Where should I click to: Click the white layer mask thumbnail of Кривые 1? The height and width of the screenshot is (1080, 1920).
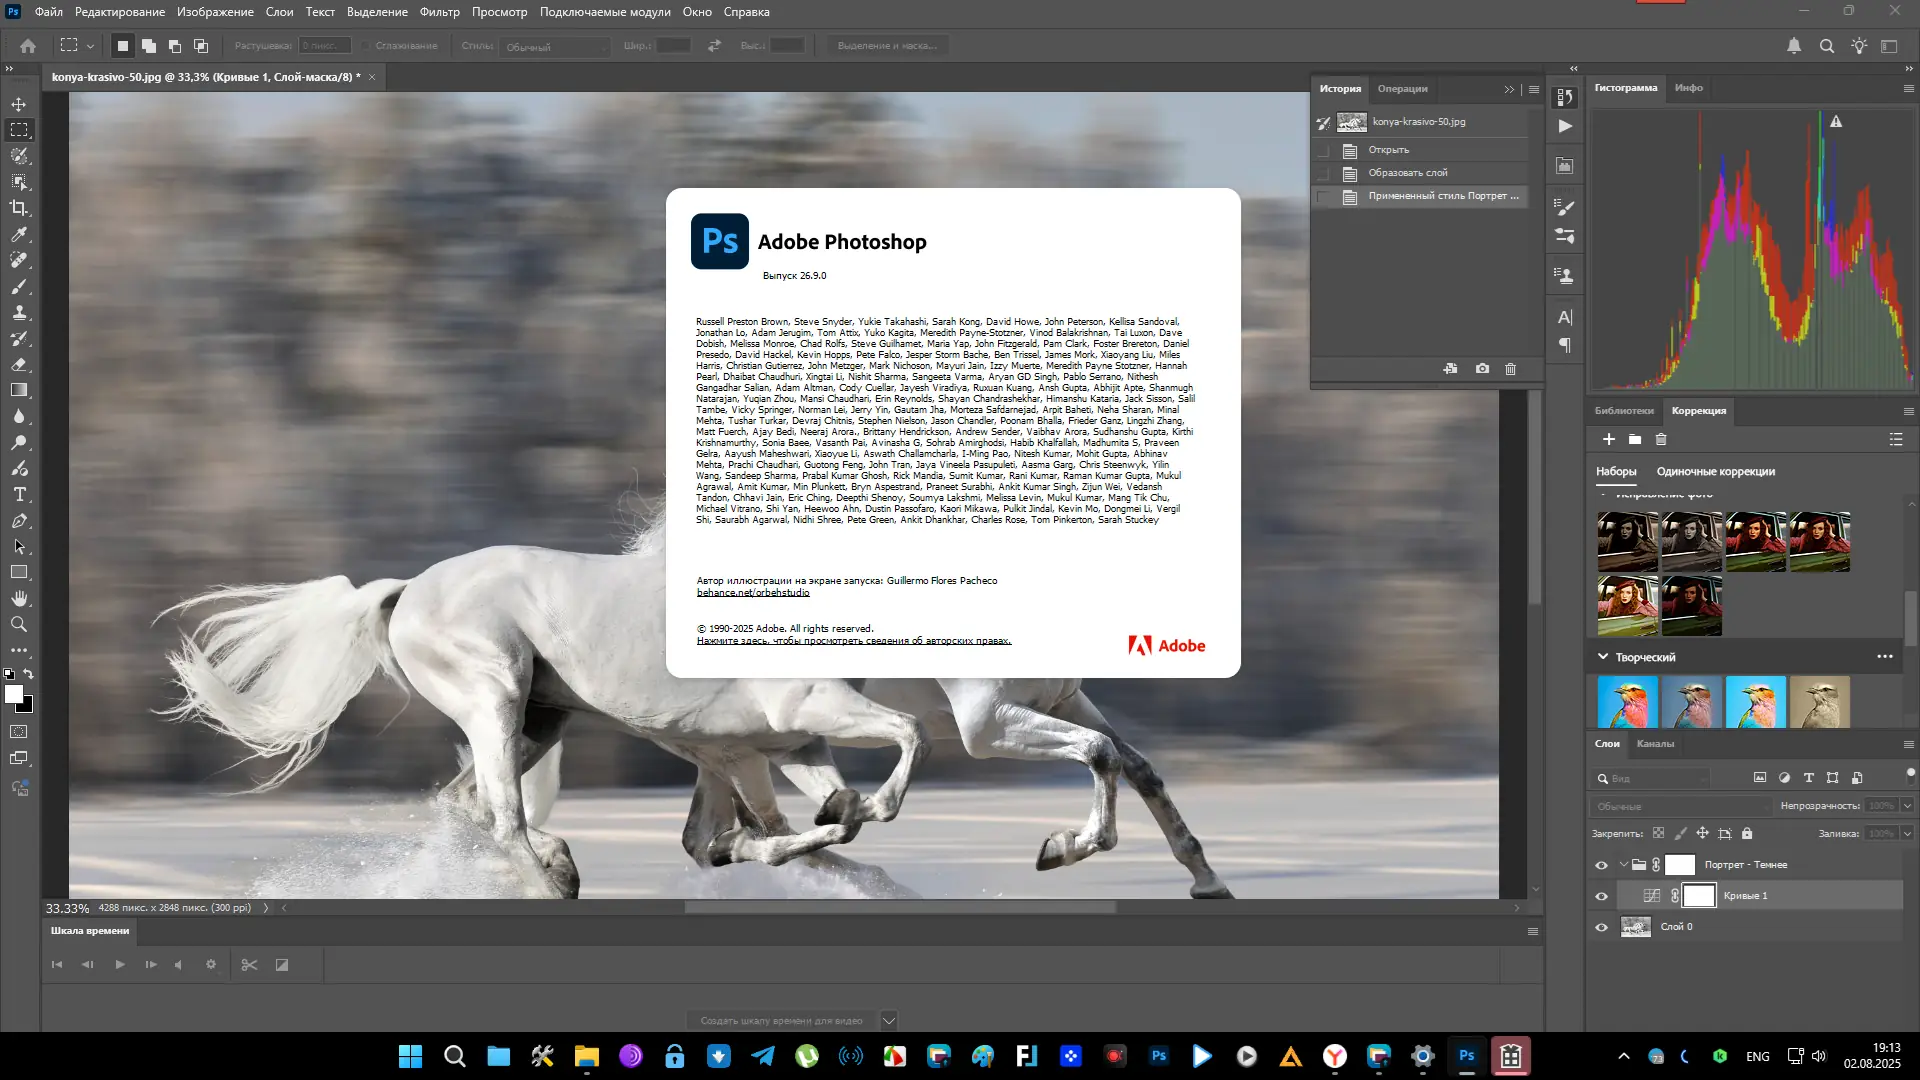pos(1698,895)
